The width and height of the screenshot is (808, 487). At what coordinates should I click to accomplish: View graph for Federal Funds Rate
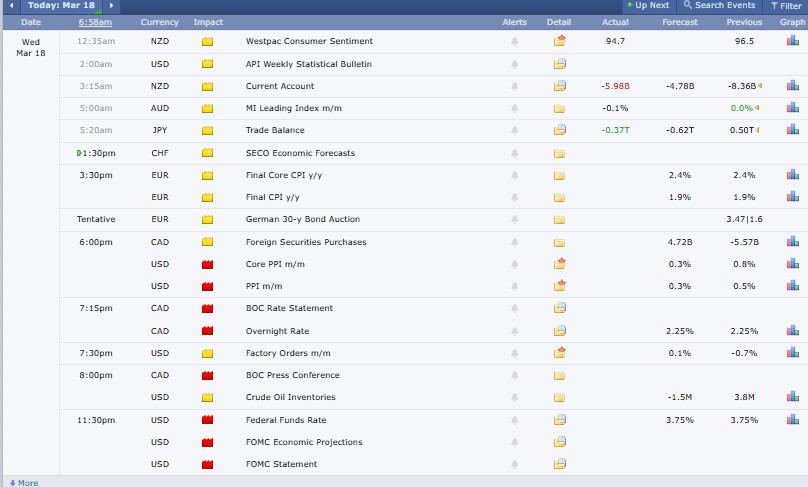pyautogui.click(x=792, y=420)
